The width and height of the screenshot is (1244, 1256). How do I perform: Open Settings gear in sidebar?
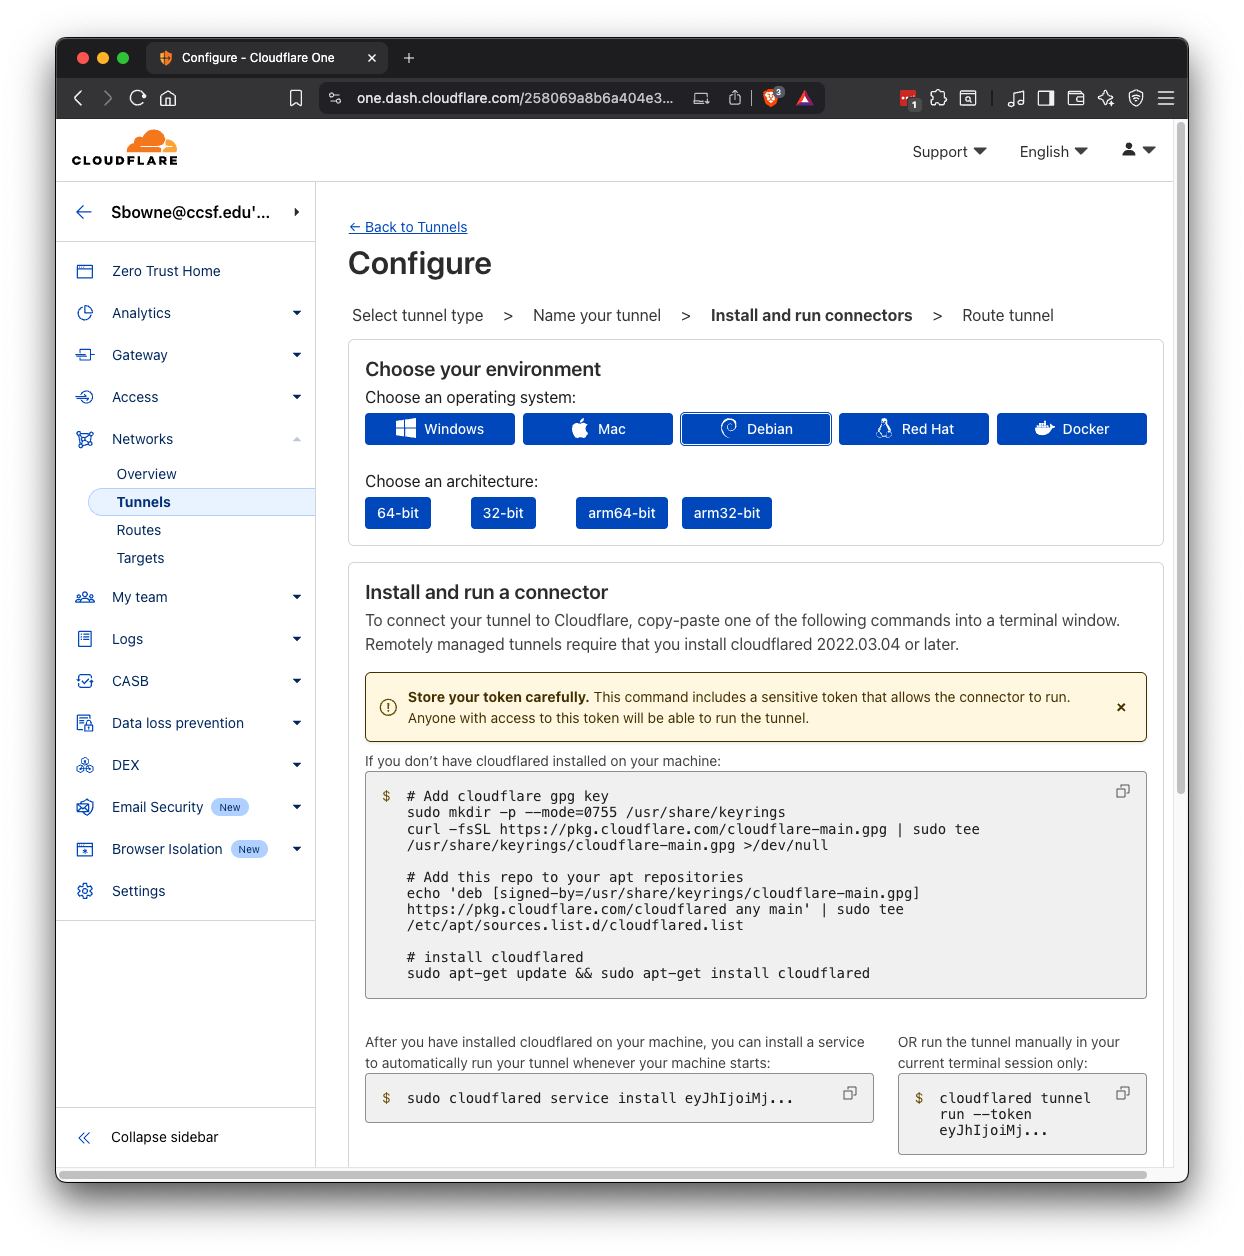coord(85,891)
